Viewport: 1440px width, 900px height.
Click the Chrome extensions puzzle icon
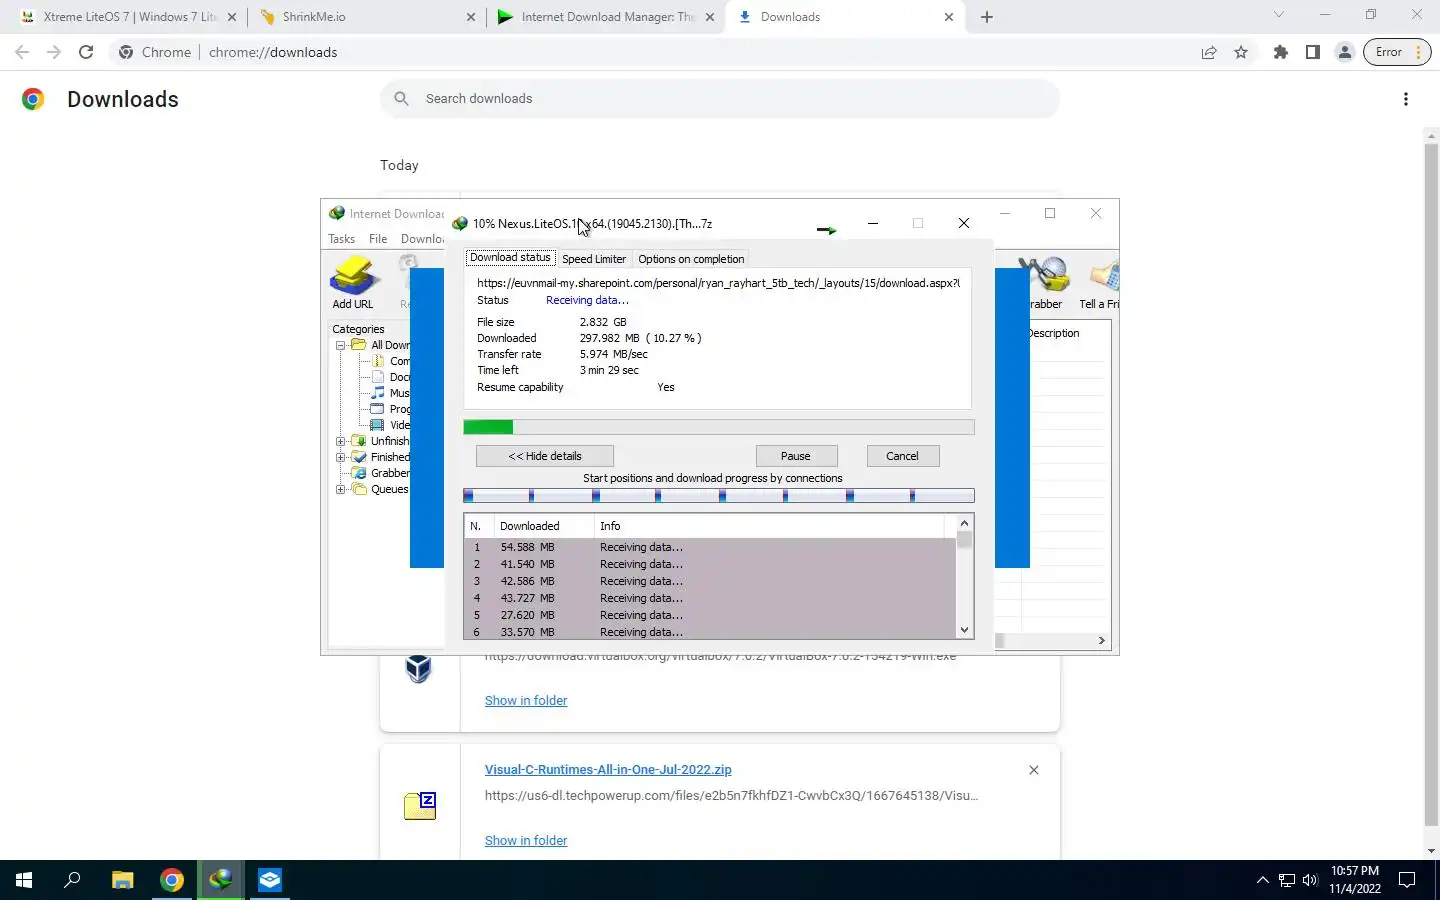pyautogui.click(x=1281, y=52)
